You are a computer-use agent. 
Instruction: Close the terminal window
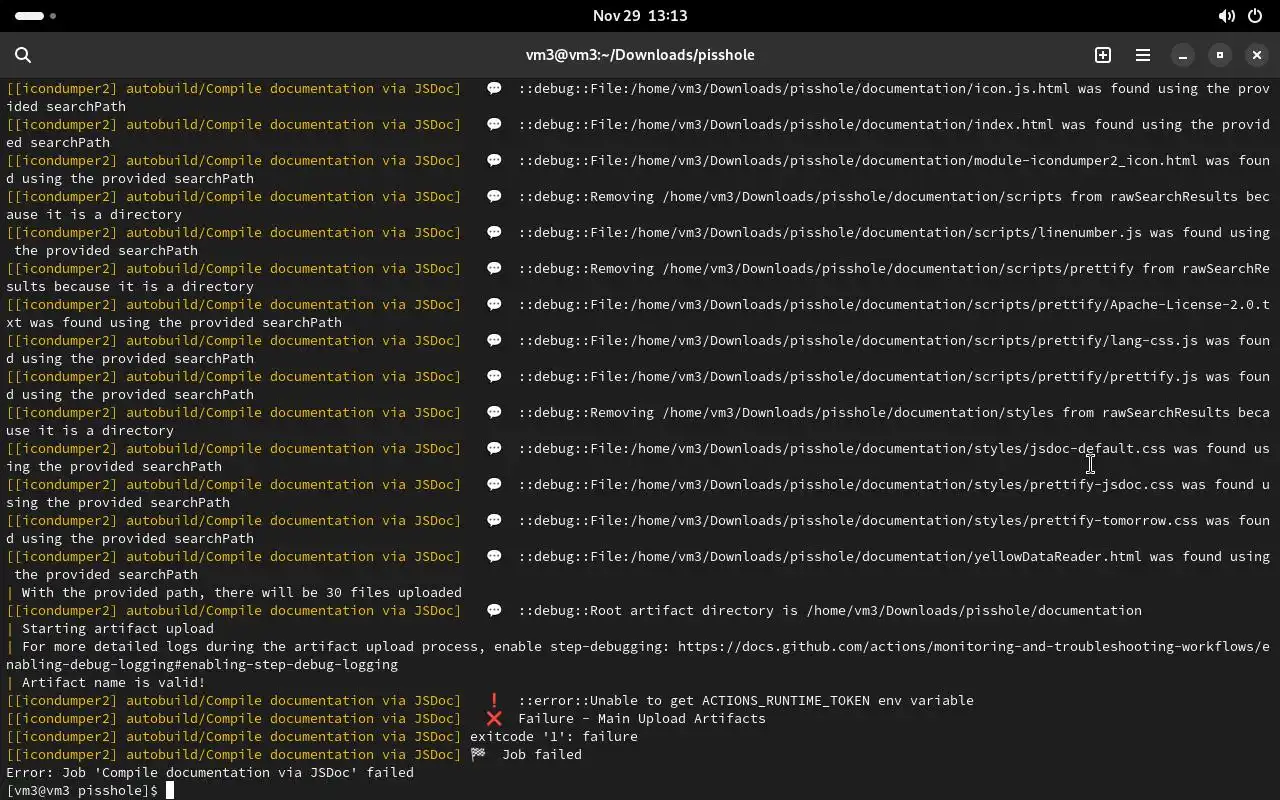[1256, 55]
